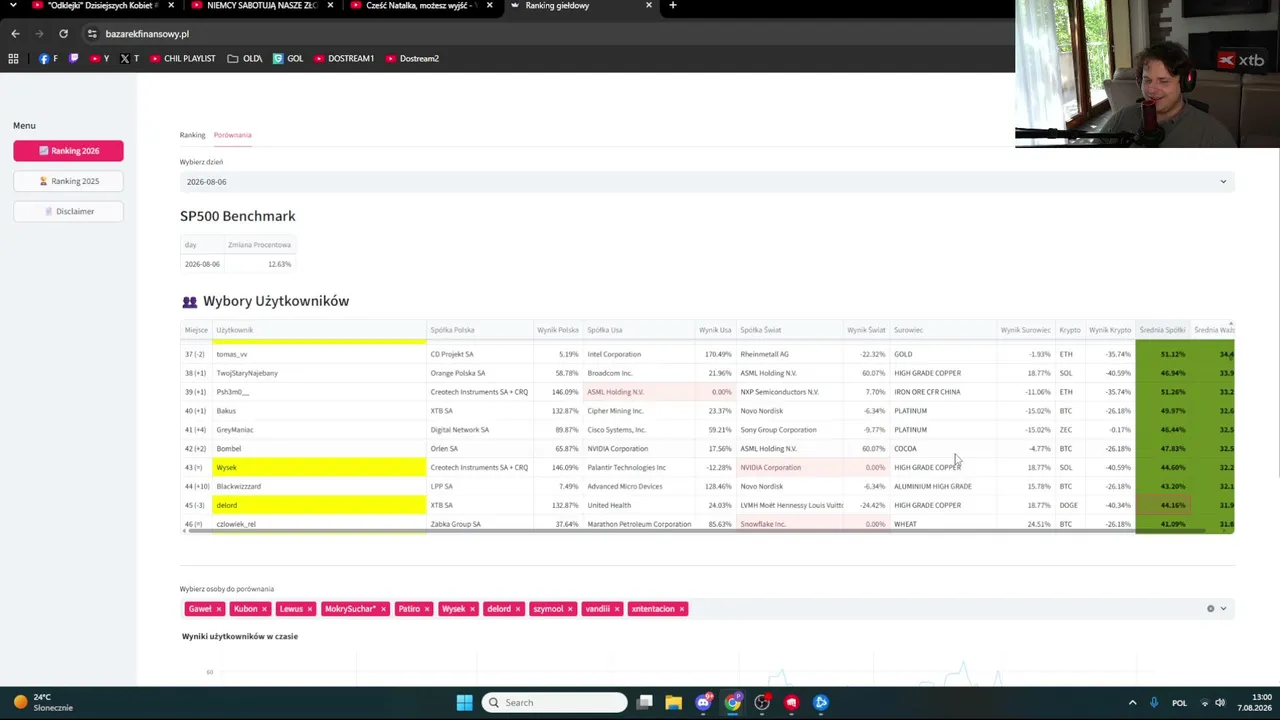Click the Palantir Technologies Inc cell
This screenshot has height=720, width=1280.
tap(640, 467)
